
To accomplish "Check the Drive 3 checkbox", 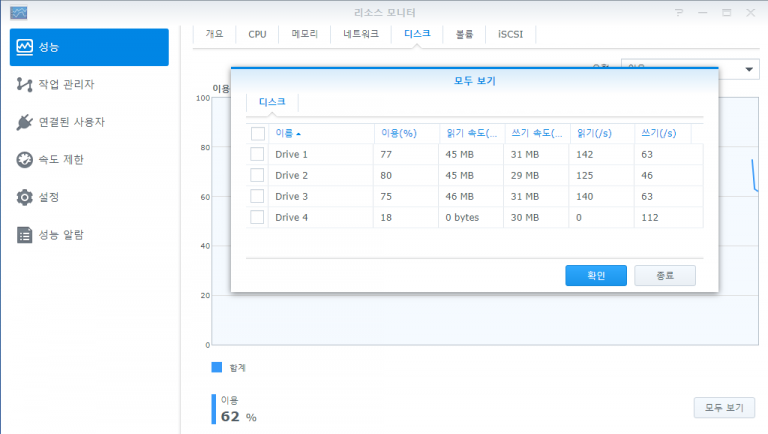I will click(x=257, y=196).
